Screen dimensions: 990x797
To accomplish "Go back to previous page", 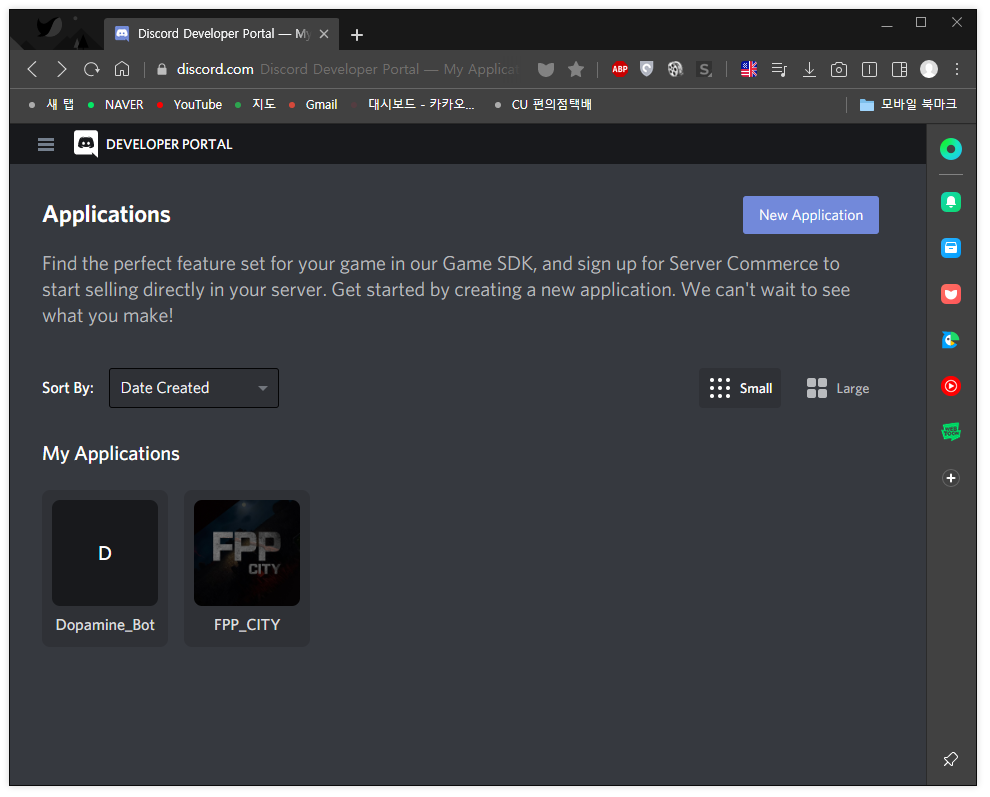I will pos(33,69).
